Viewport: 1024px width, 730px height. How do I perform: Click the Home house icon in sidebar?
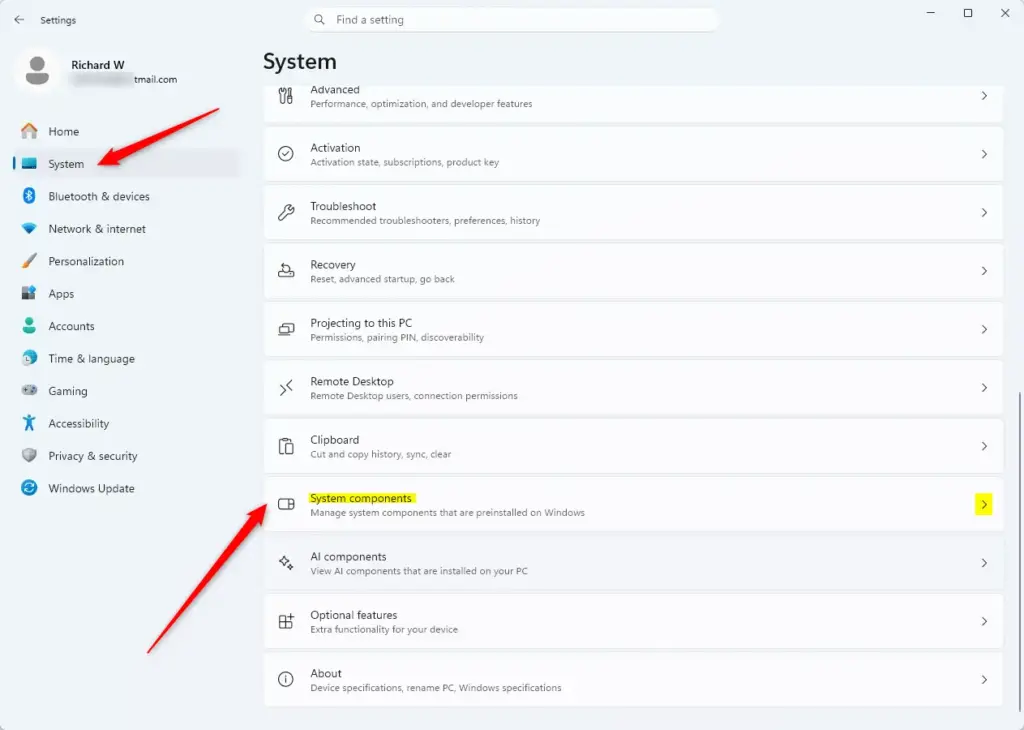(x=29, y=131)
